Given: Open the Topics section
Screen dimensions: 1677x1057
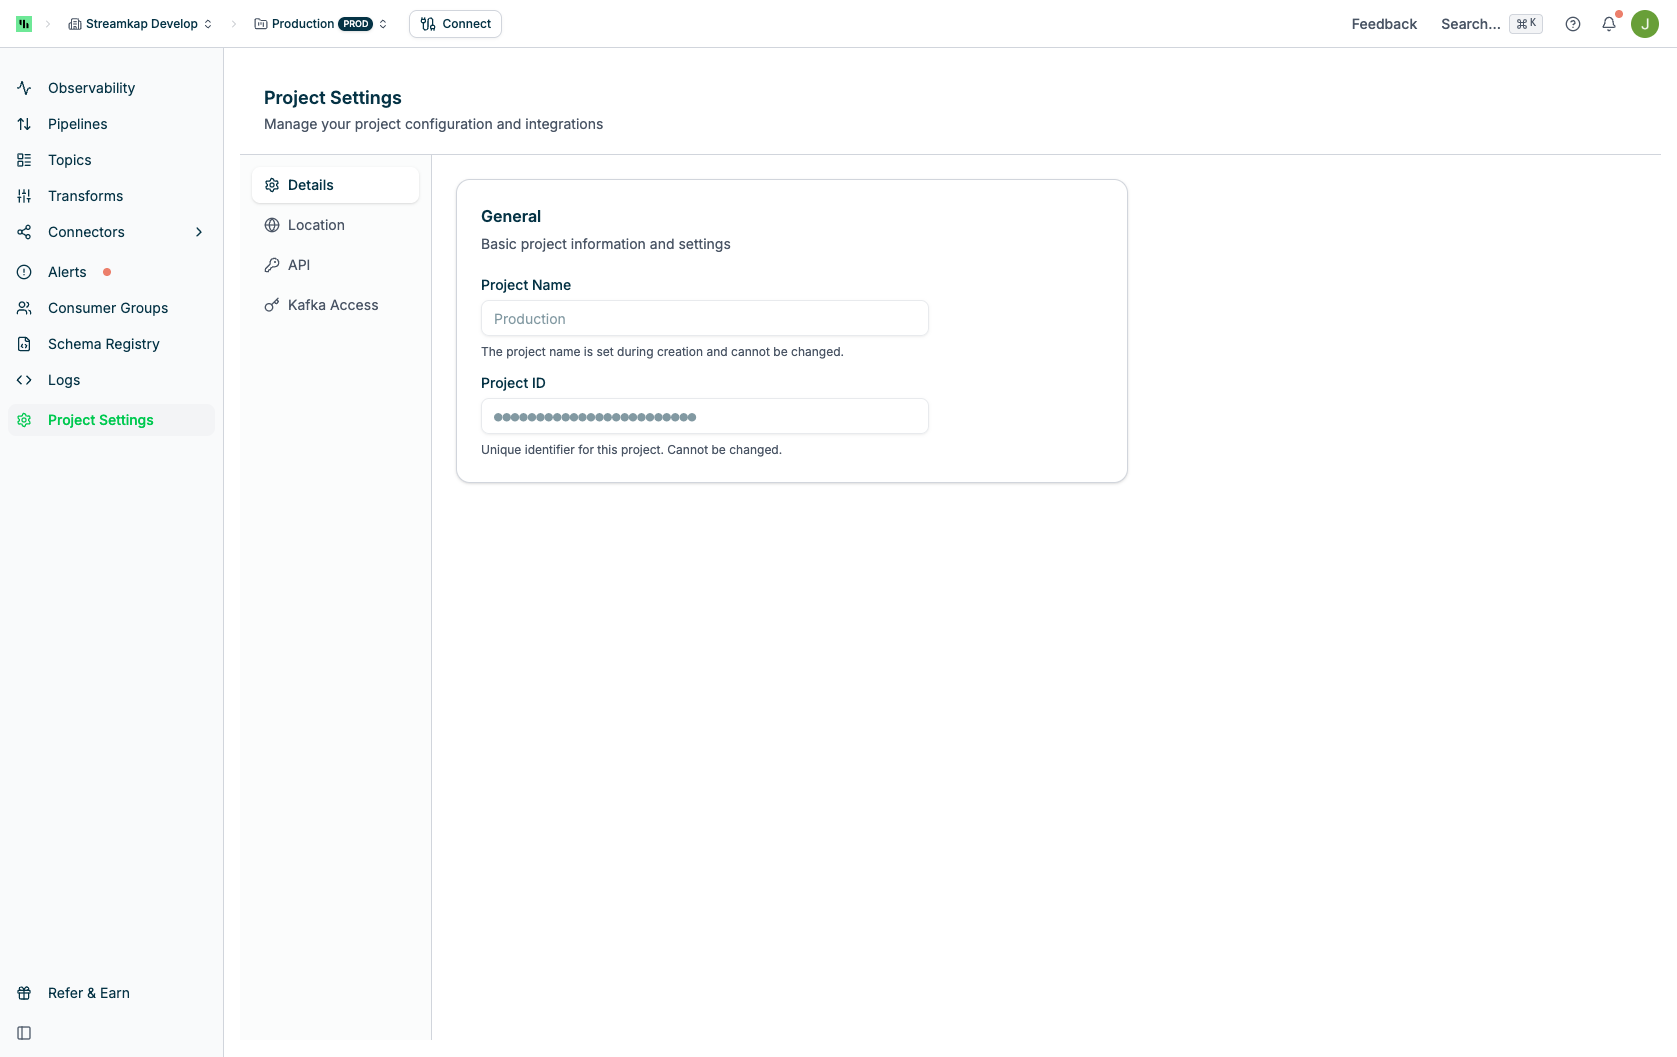Looking at the screenshot, I should click(70, 159).
